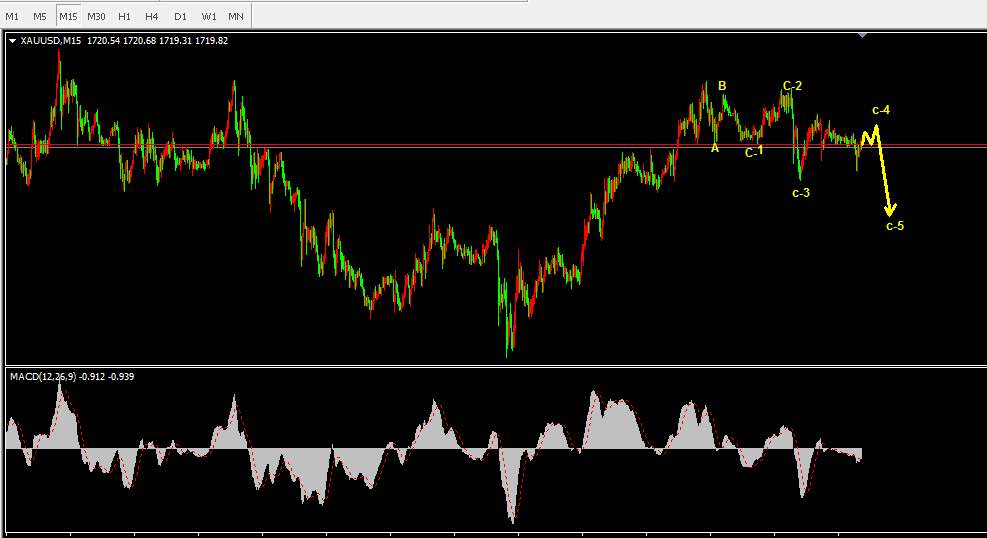Viewport: 987px width, 538px height.
Task: Select the yellow c-4 label
Action: [881, 110]
